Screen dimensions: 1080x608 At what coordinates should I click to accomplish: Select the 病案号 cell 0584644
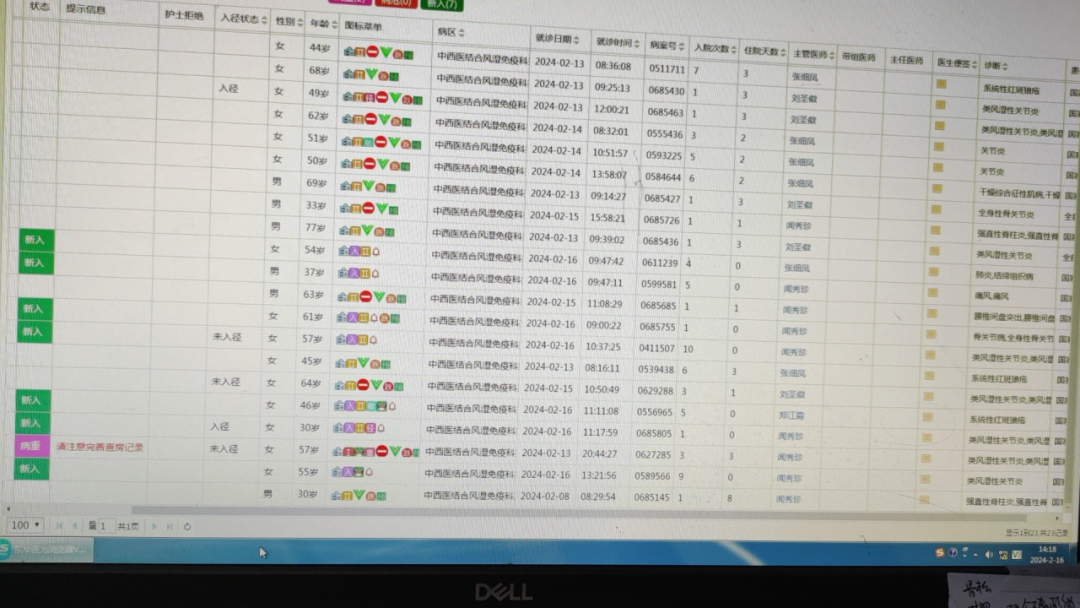tap(663, 177)
